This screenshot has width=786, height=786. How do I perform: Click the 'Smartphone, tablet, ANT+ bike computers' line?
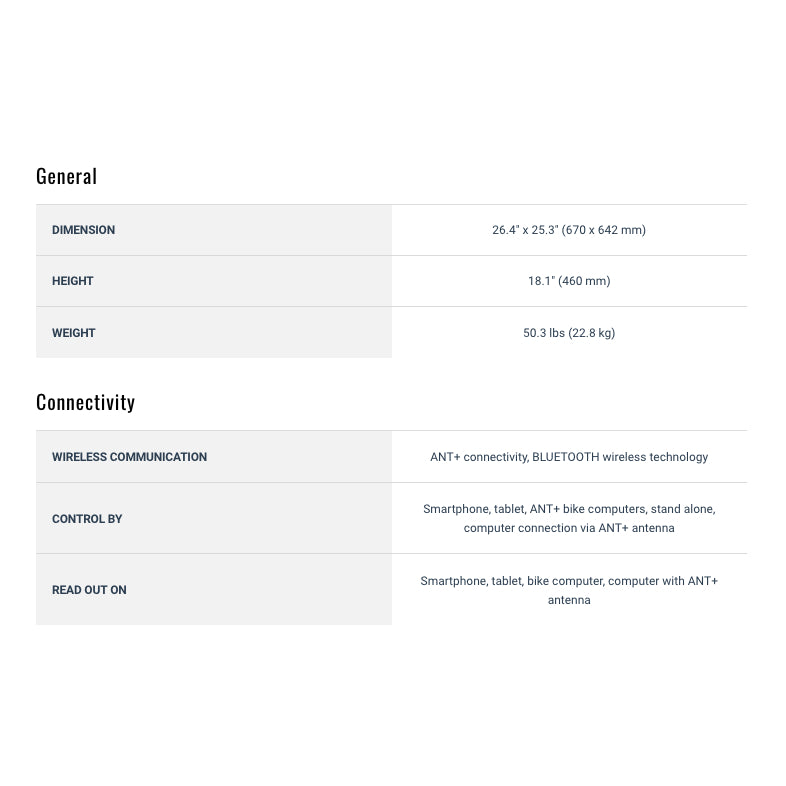[534, 509]
